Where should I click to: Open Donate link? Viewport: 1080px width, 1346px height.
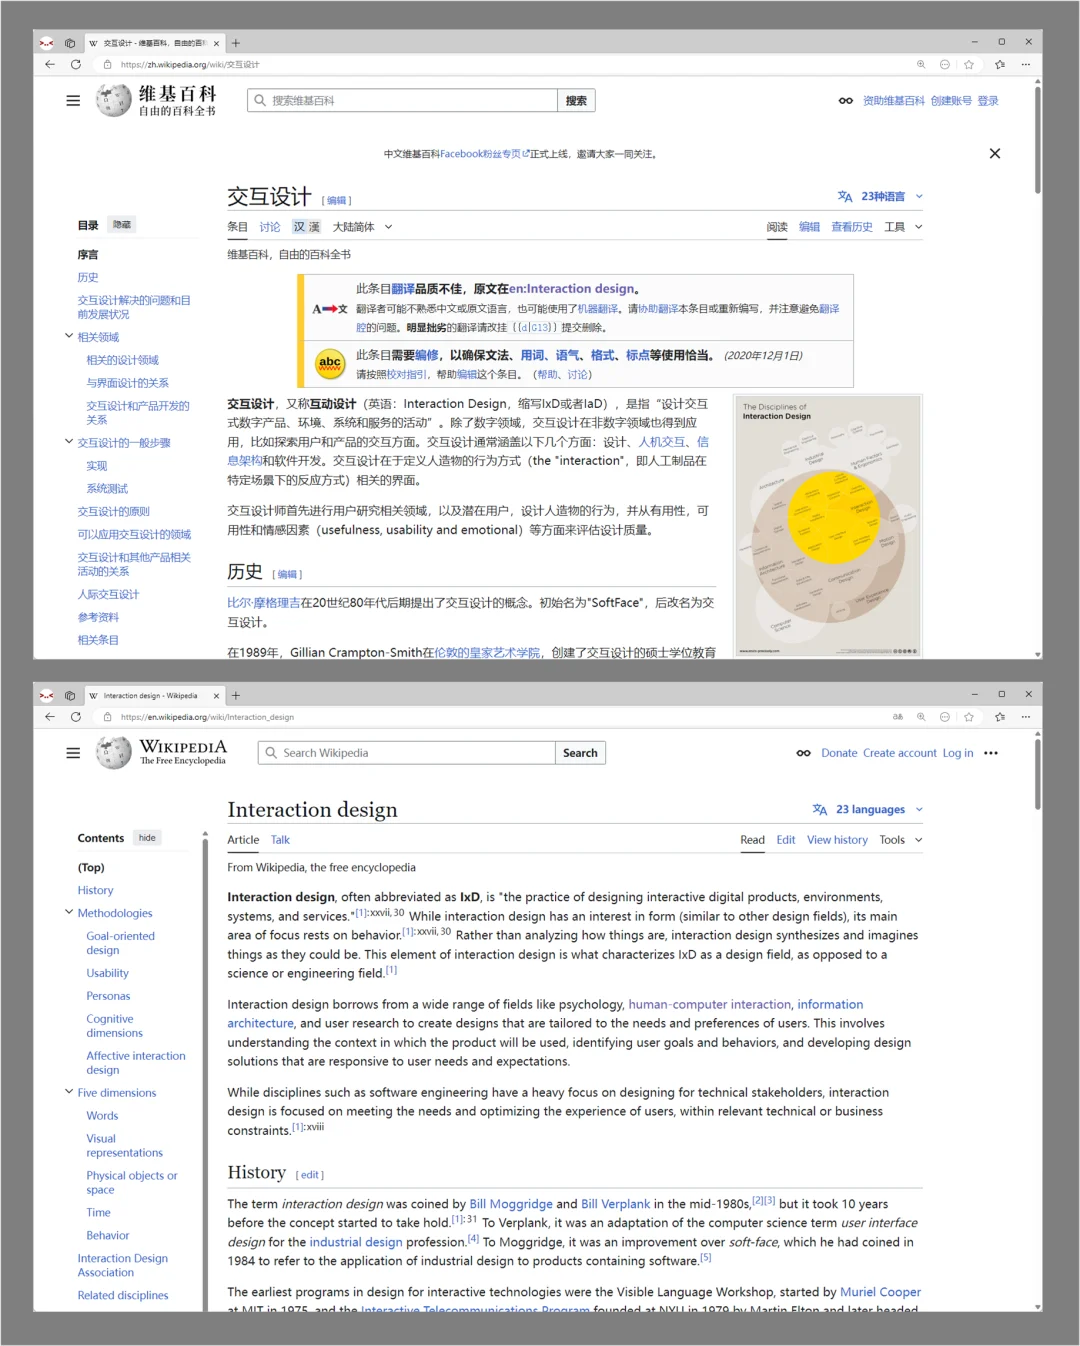[839, 753]
